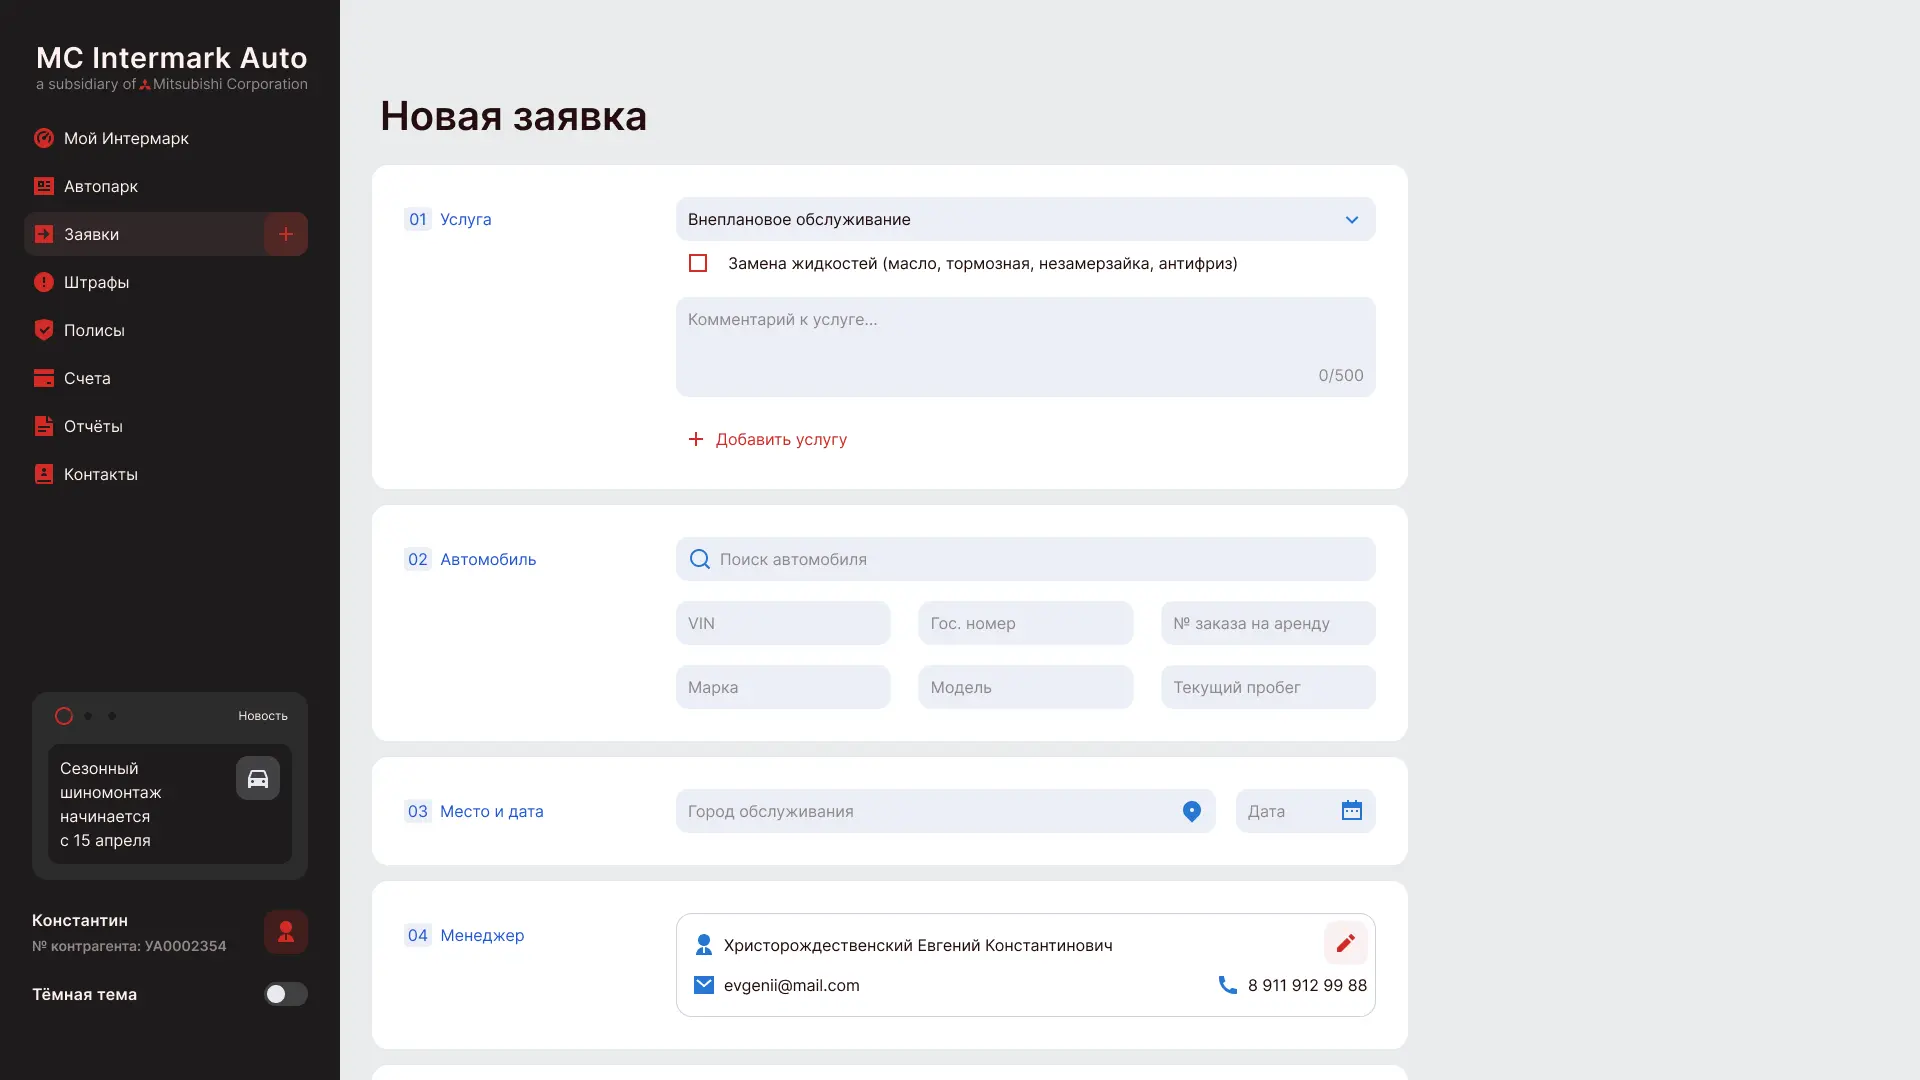Viewport: 1920px width, 1080px height.
Task: Click the dropdown chevron arrow
Action: 1352,220
